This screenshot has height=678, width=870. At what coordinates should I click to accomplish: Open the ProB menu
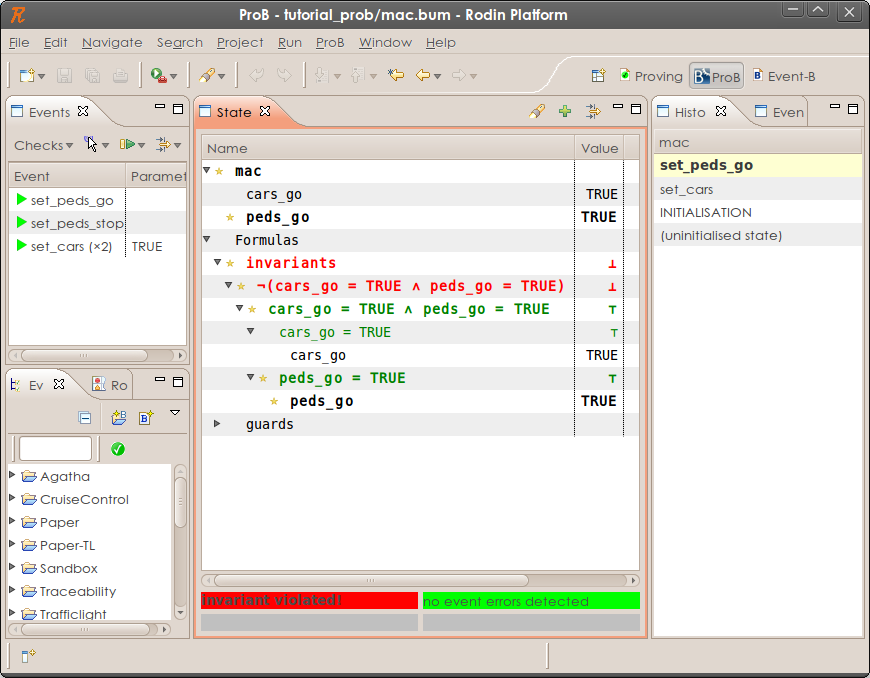coord(330,43)
